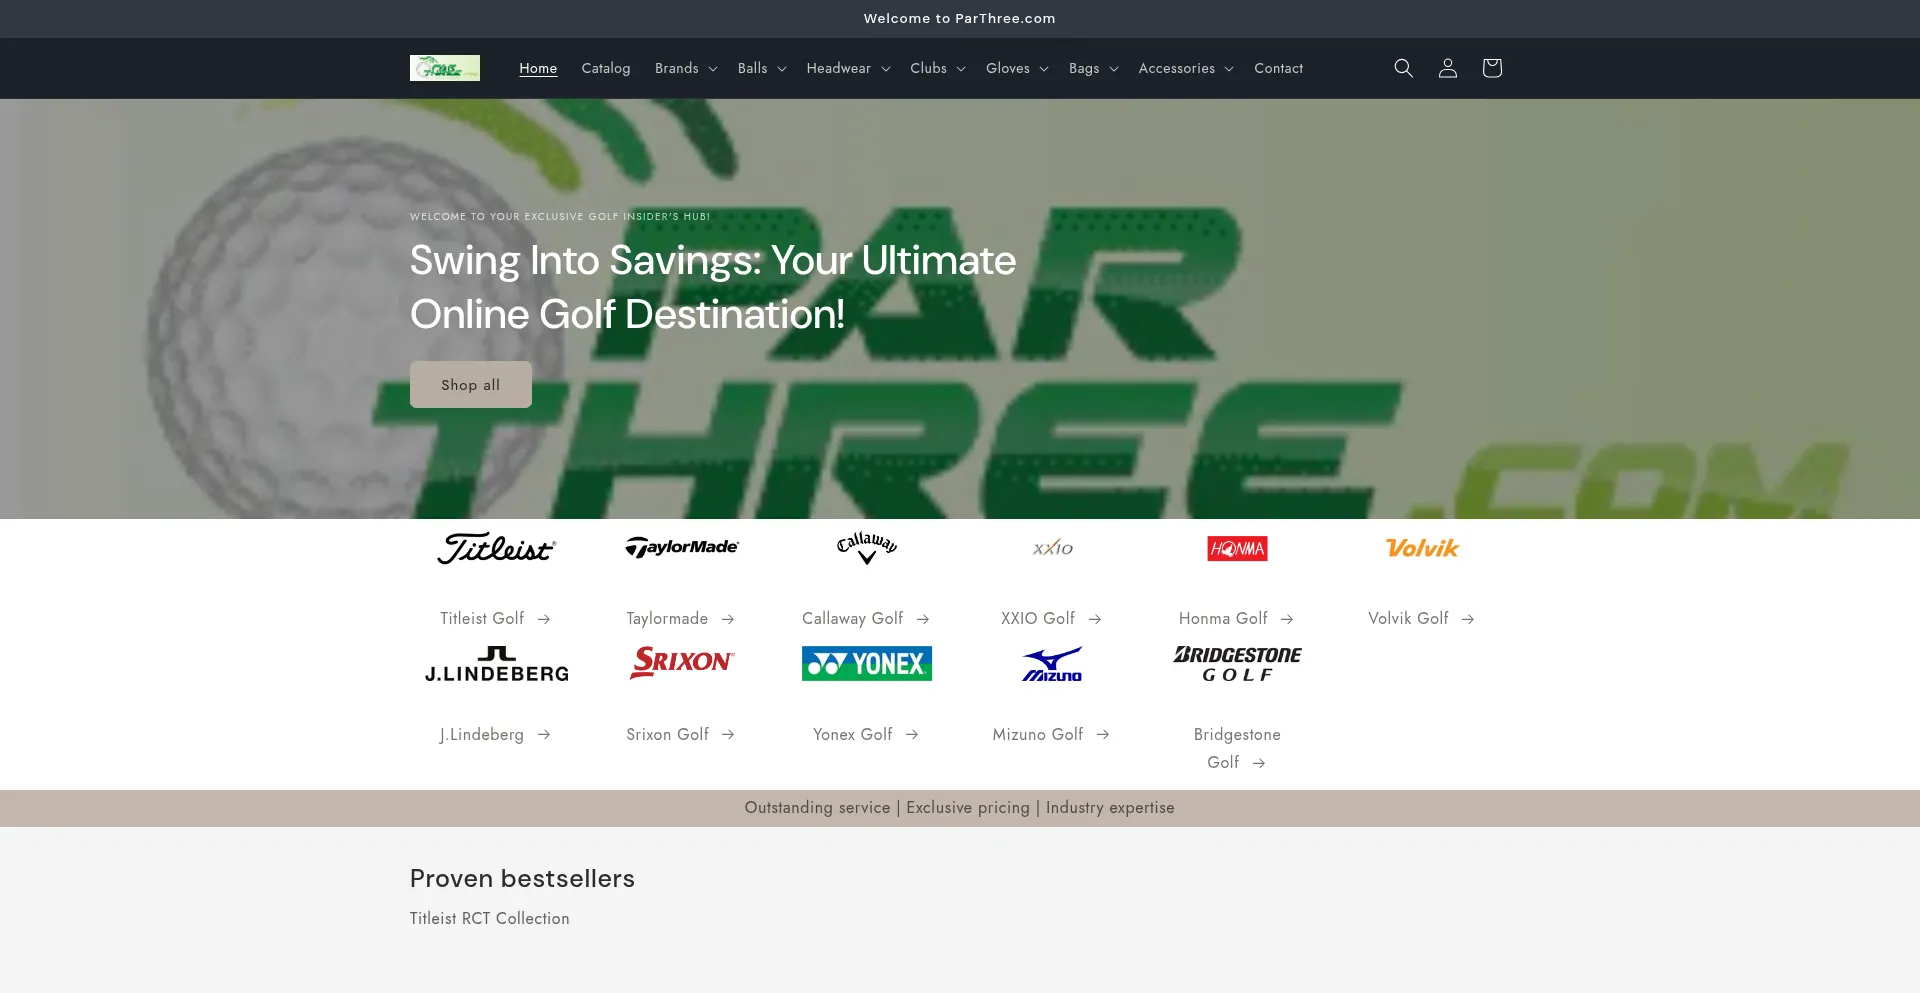Image resolution: width=1920 pixels, height=993 pixels.
Task: Open the Taylormade collection link
Action: tap(682, 619)
